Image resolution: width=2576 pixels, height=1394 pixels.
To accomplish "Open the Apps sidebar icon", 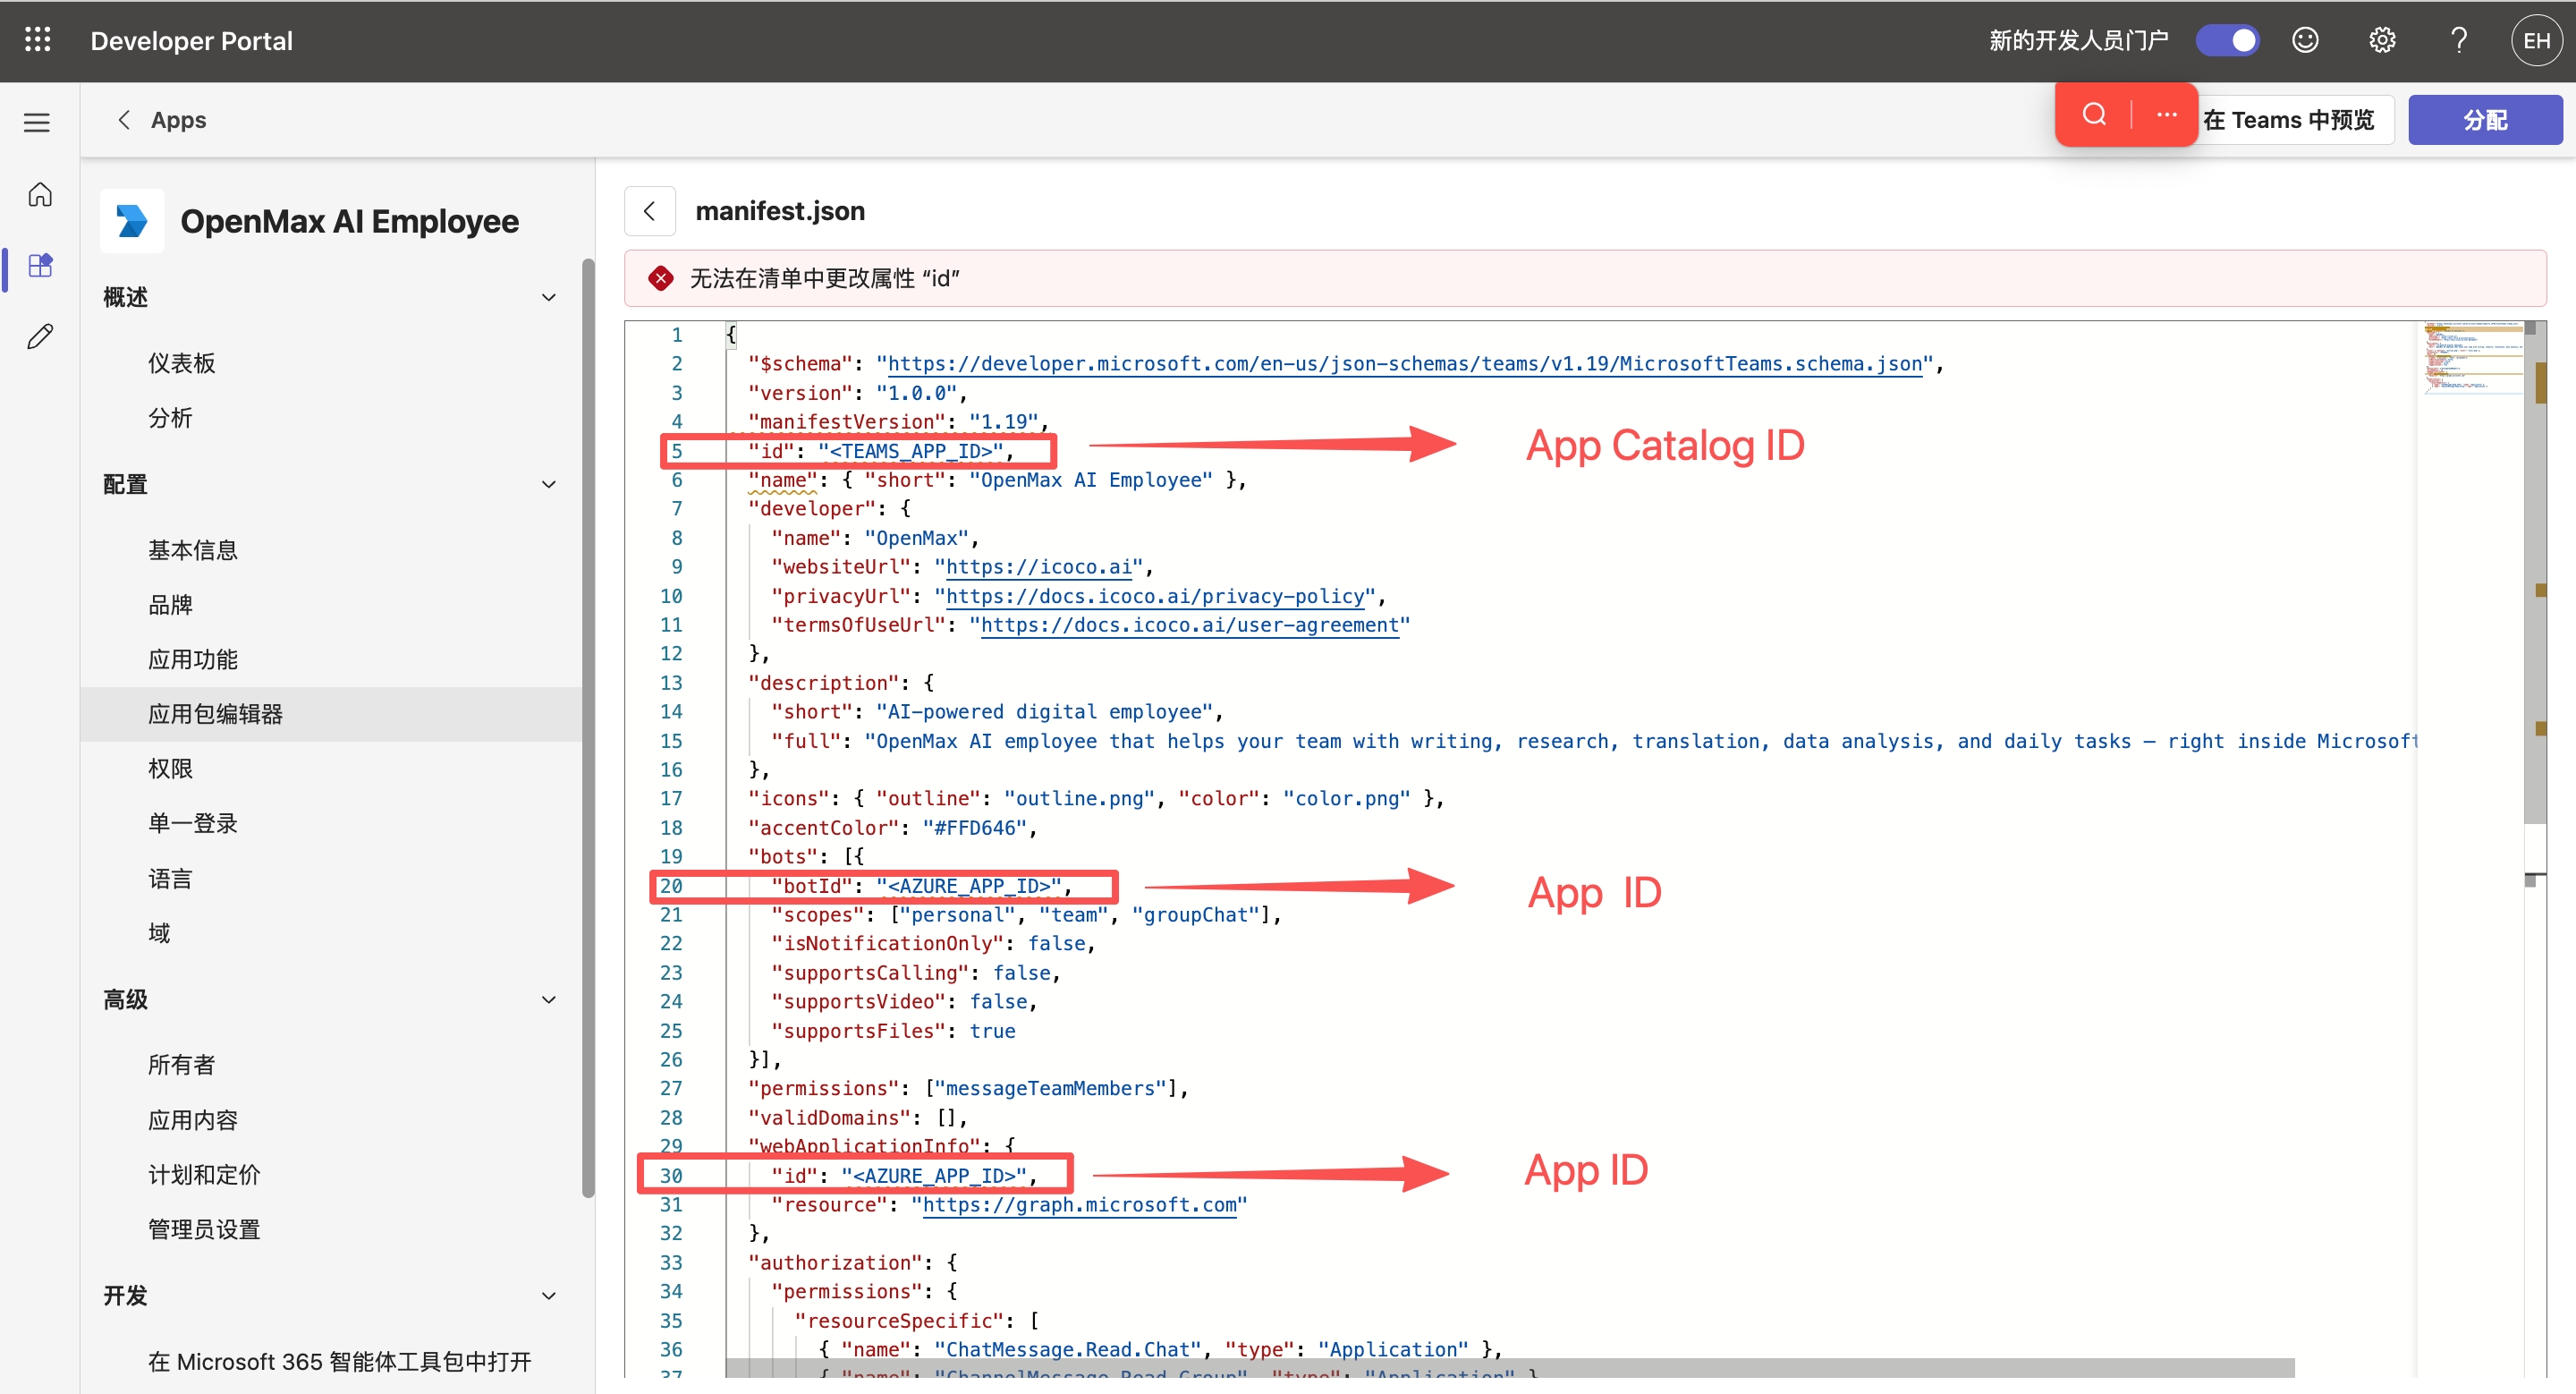I will pos(40,265).
